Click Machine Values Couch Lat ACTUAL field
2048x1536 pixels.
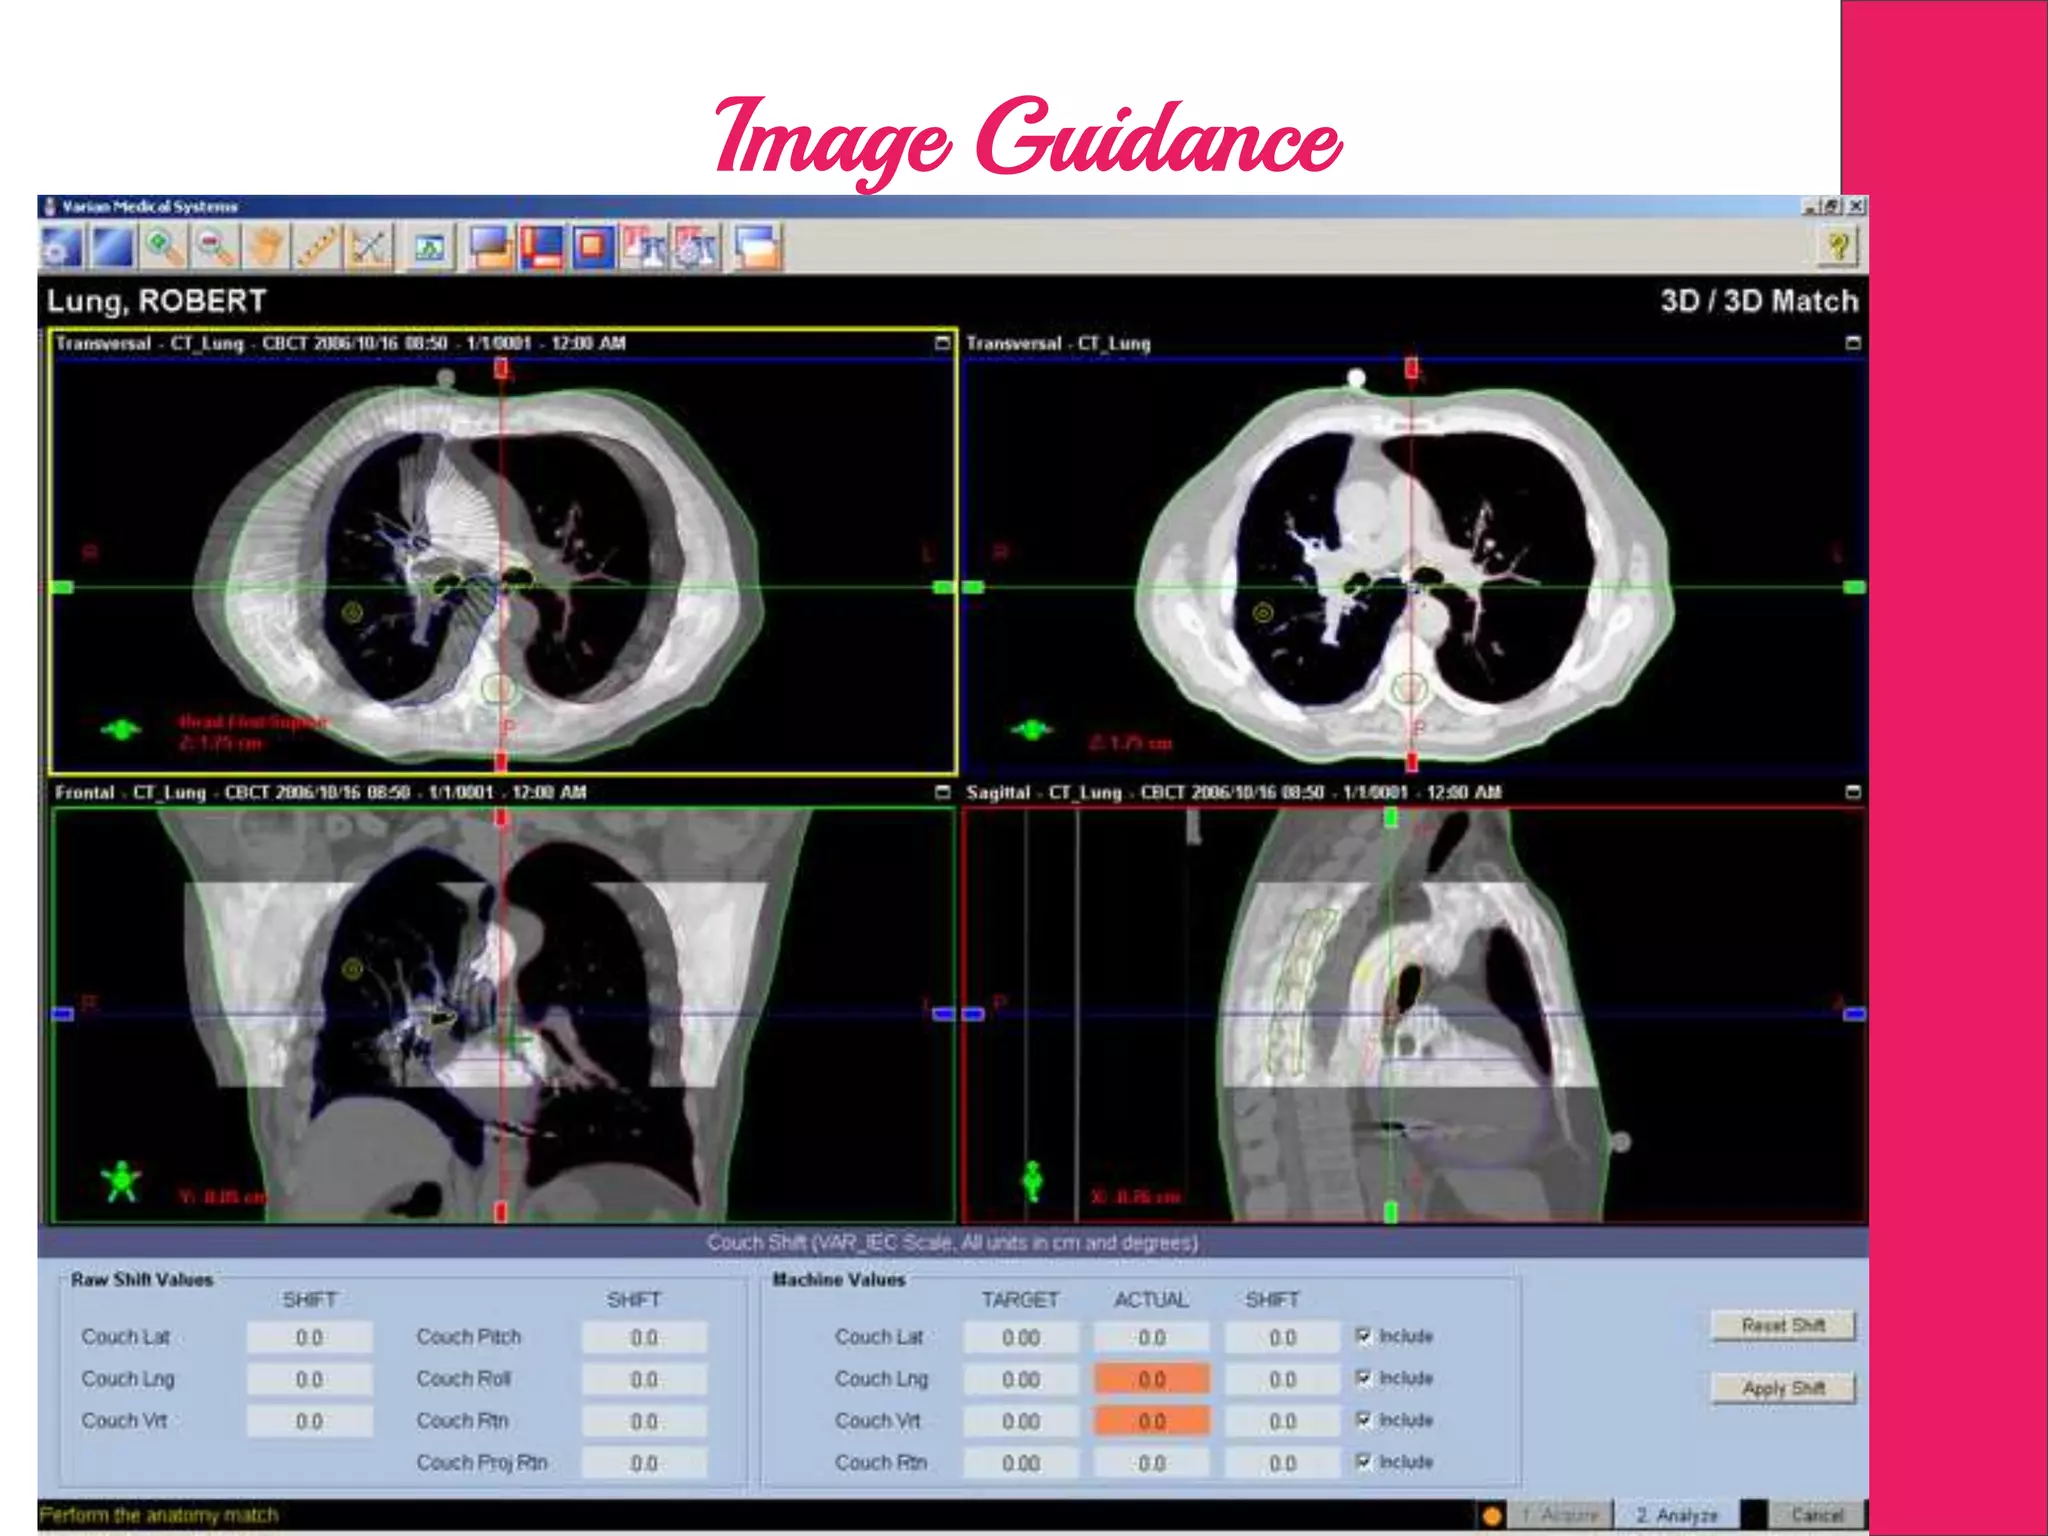[1152, 1338]
